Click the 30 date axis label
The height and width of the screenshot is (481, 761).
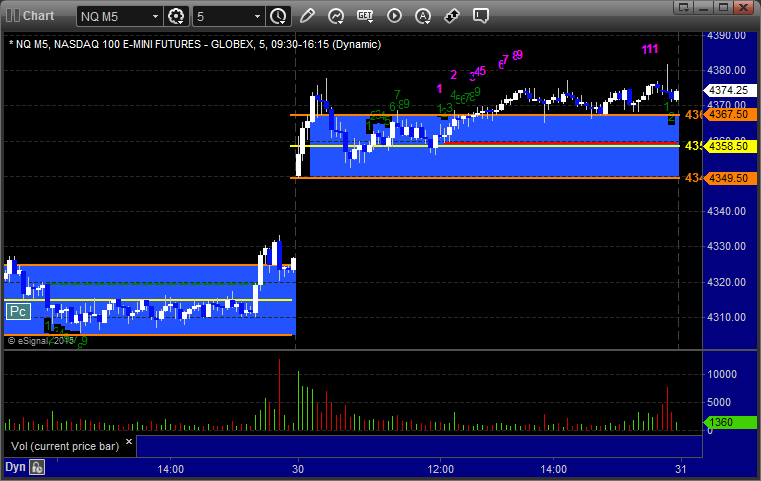tap(298, 469)
